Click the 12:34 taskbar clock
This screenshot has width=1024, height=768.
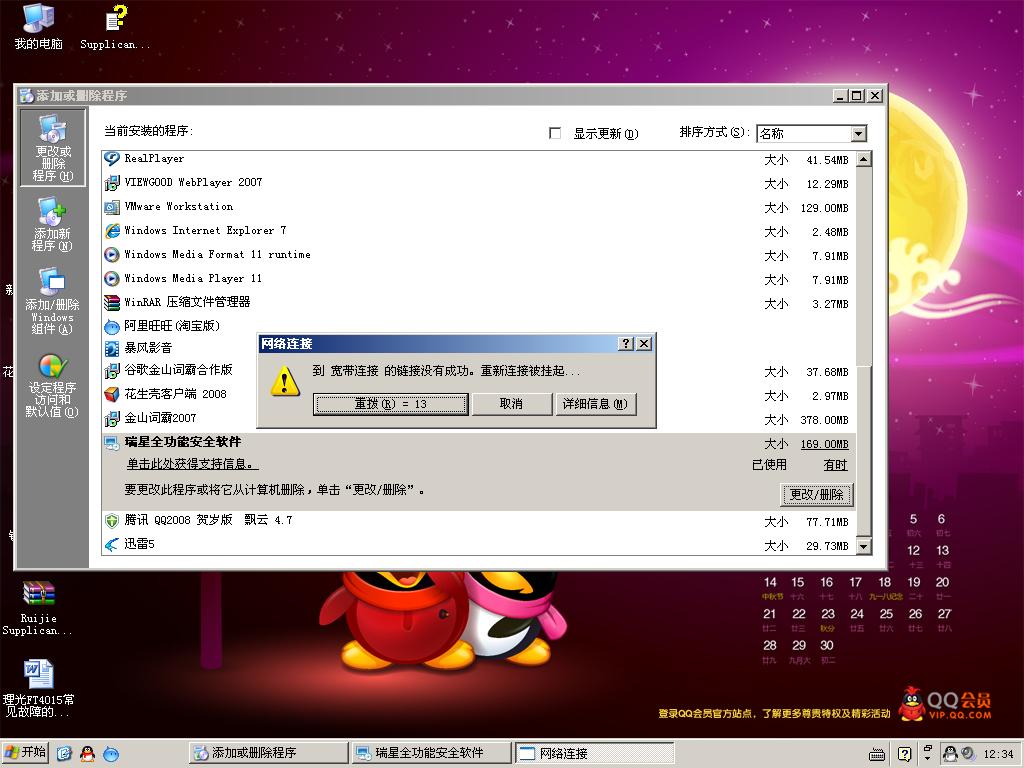coord(999,754)
